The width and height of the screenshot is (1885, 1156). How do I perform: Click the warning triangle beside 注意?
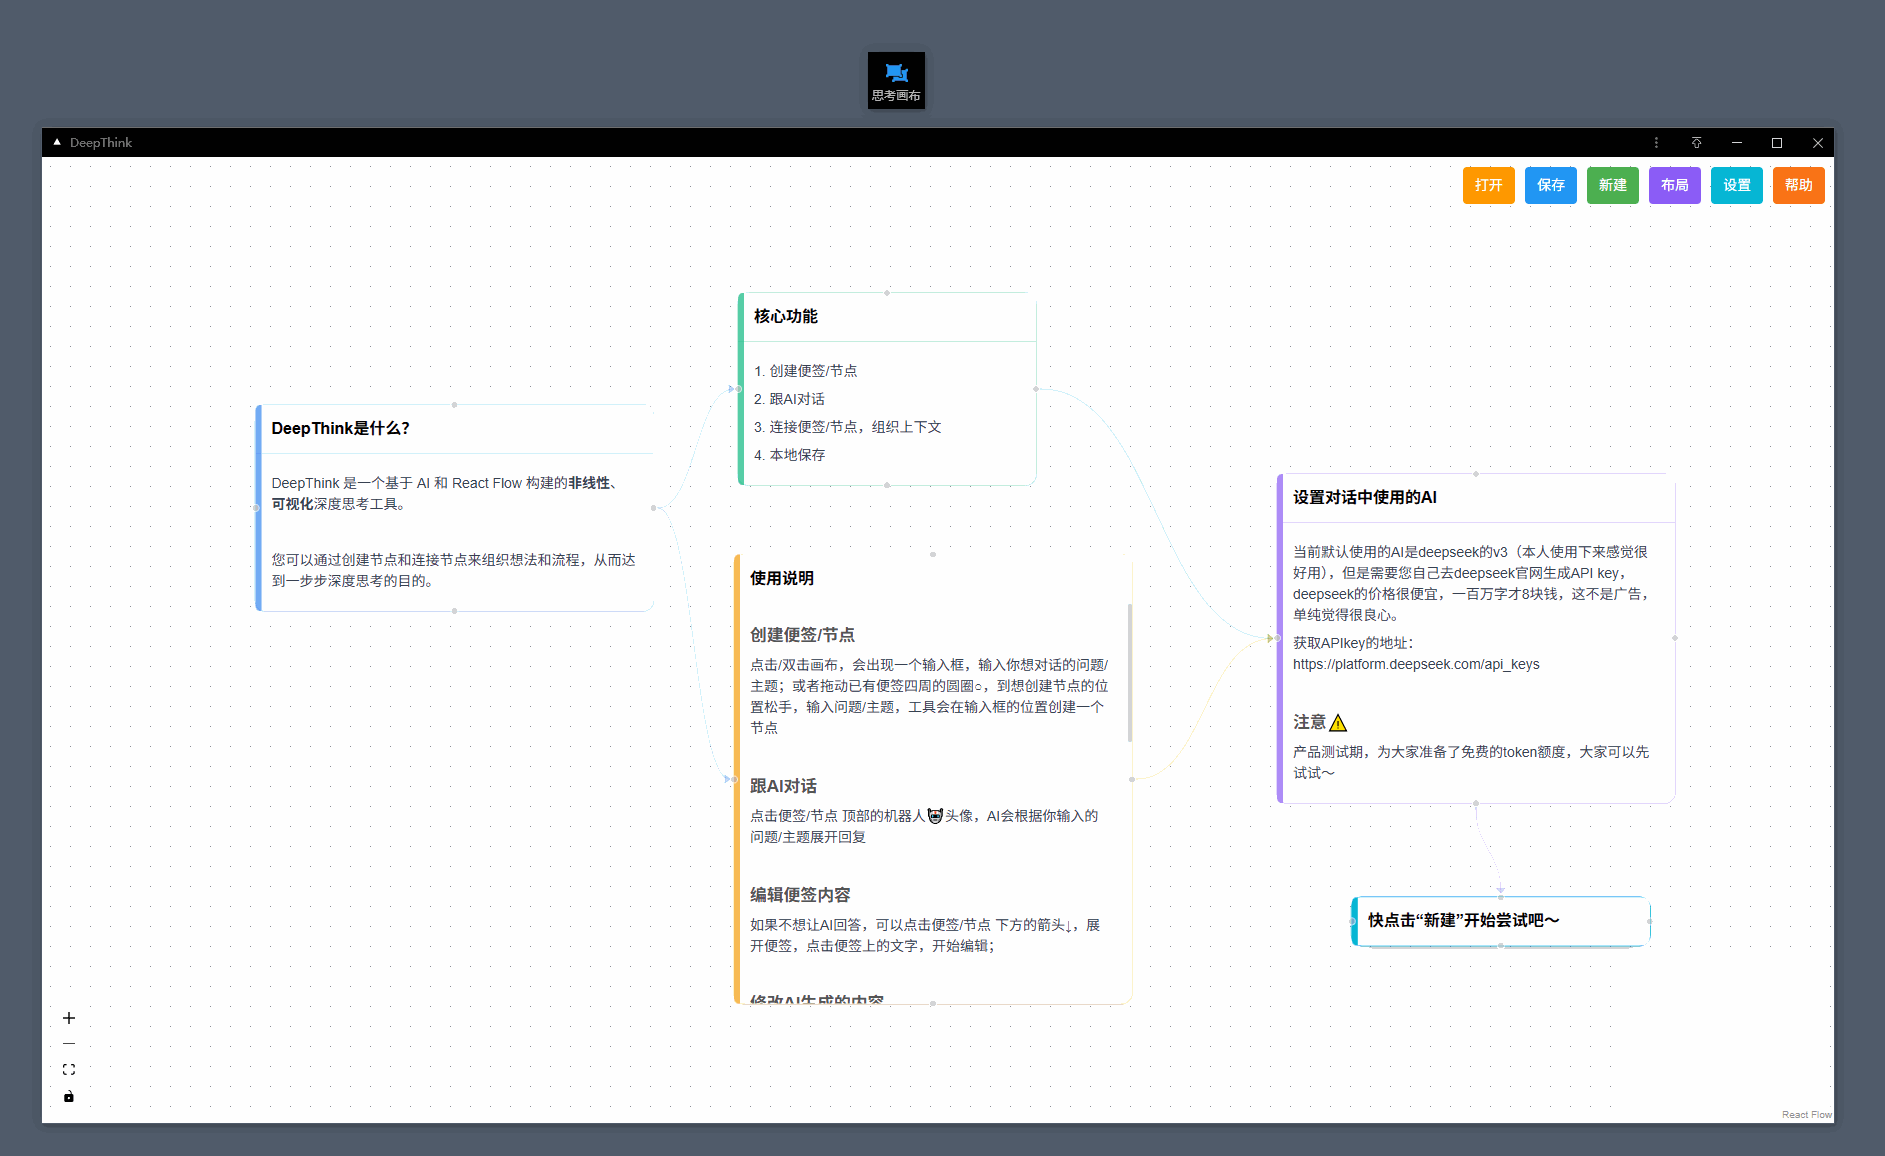1338,722
